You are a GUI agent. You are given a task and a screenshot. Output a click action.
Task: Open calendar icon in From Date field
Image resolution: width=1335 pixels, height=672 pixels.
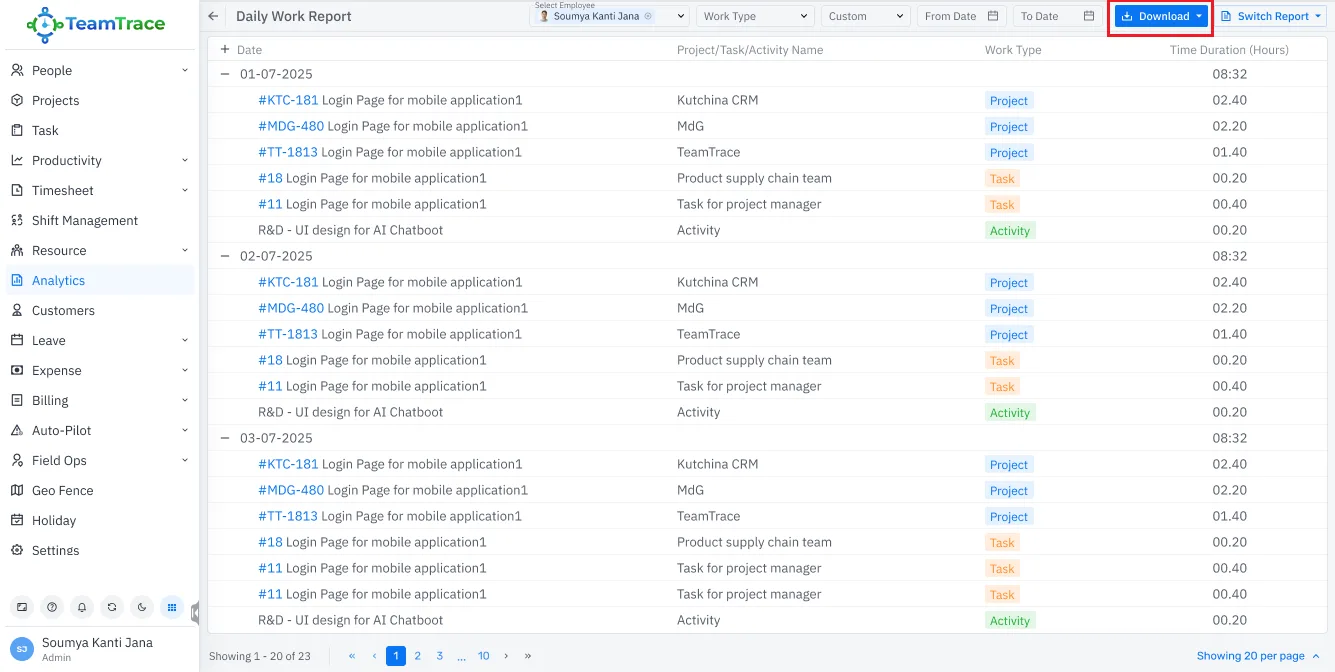(992, 16)
